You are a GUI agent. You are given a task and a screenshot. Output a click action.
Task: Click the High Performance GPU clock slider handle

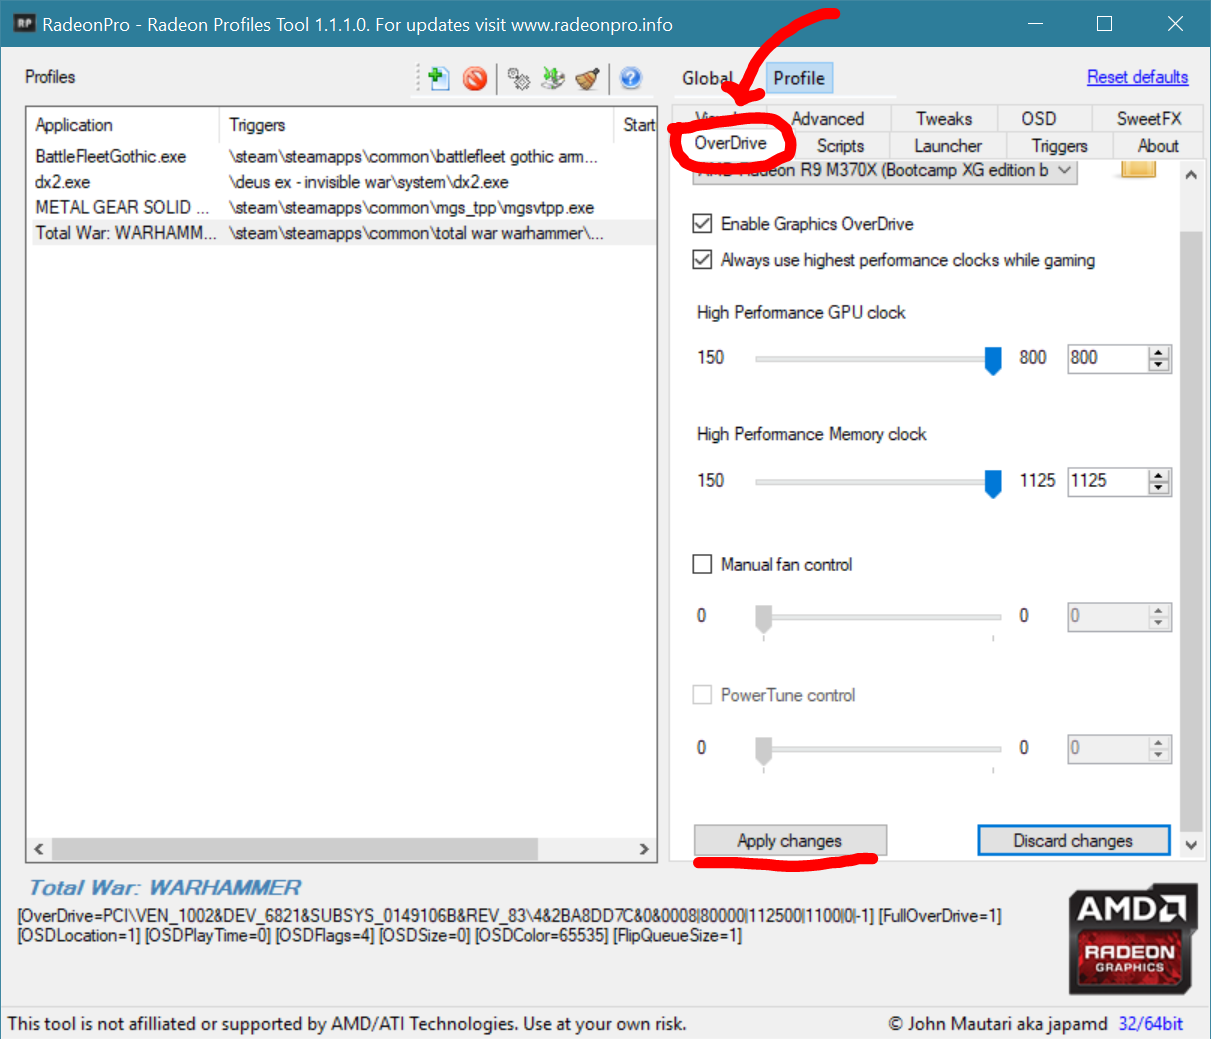pos(993,360)
